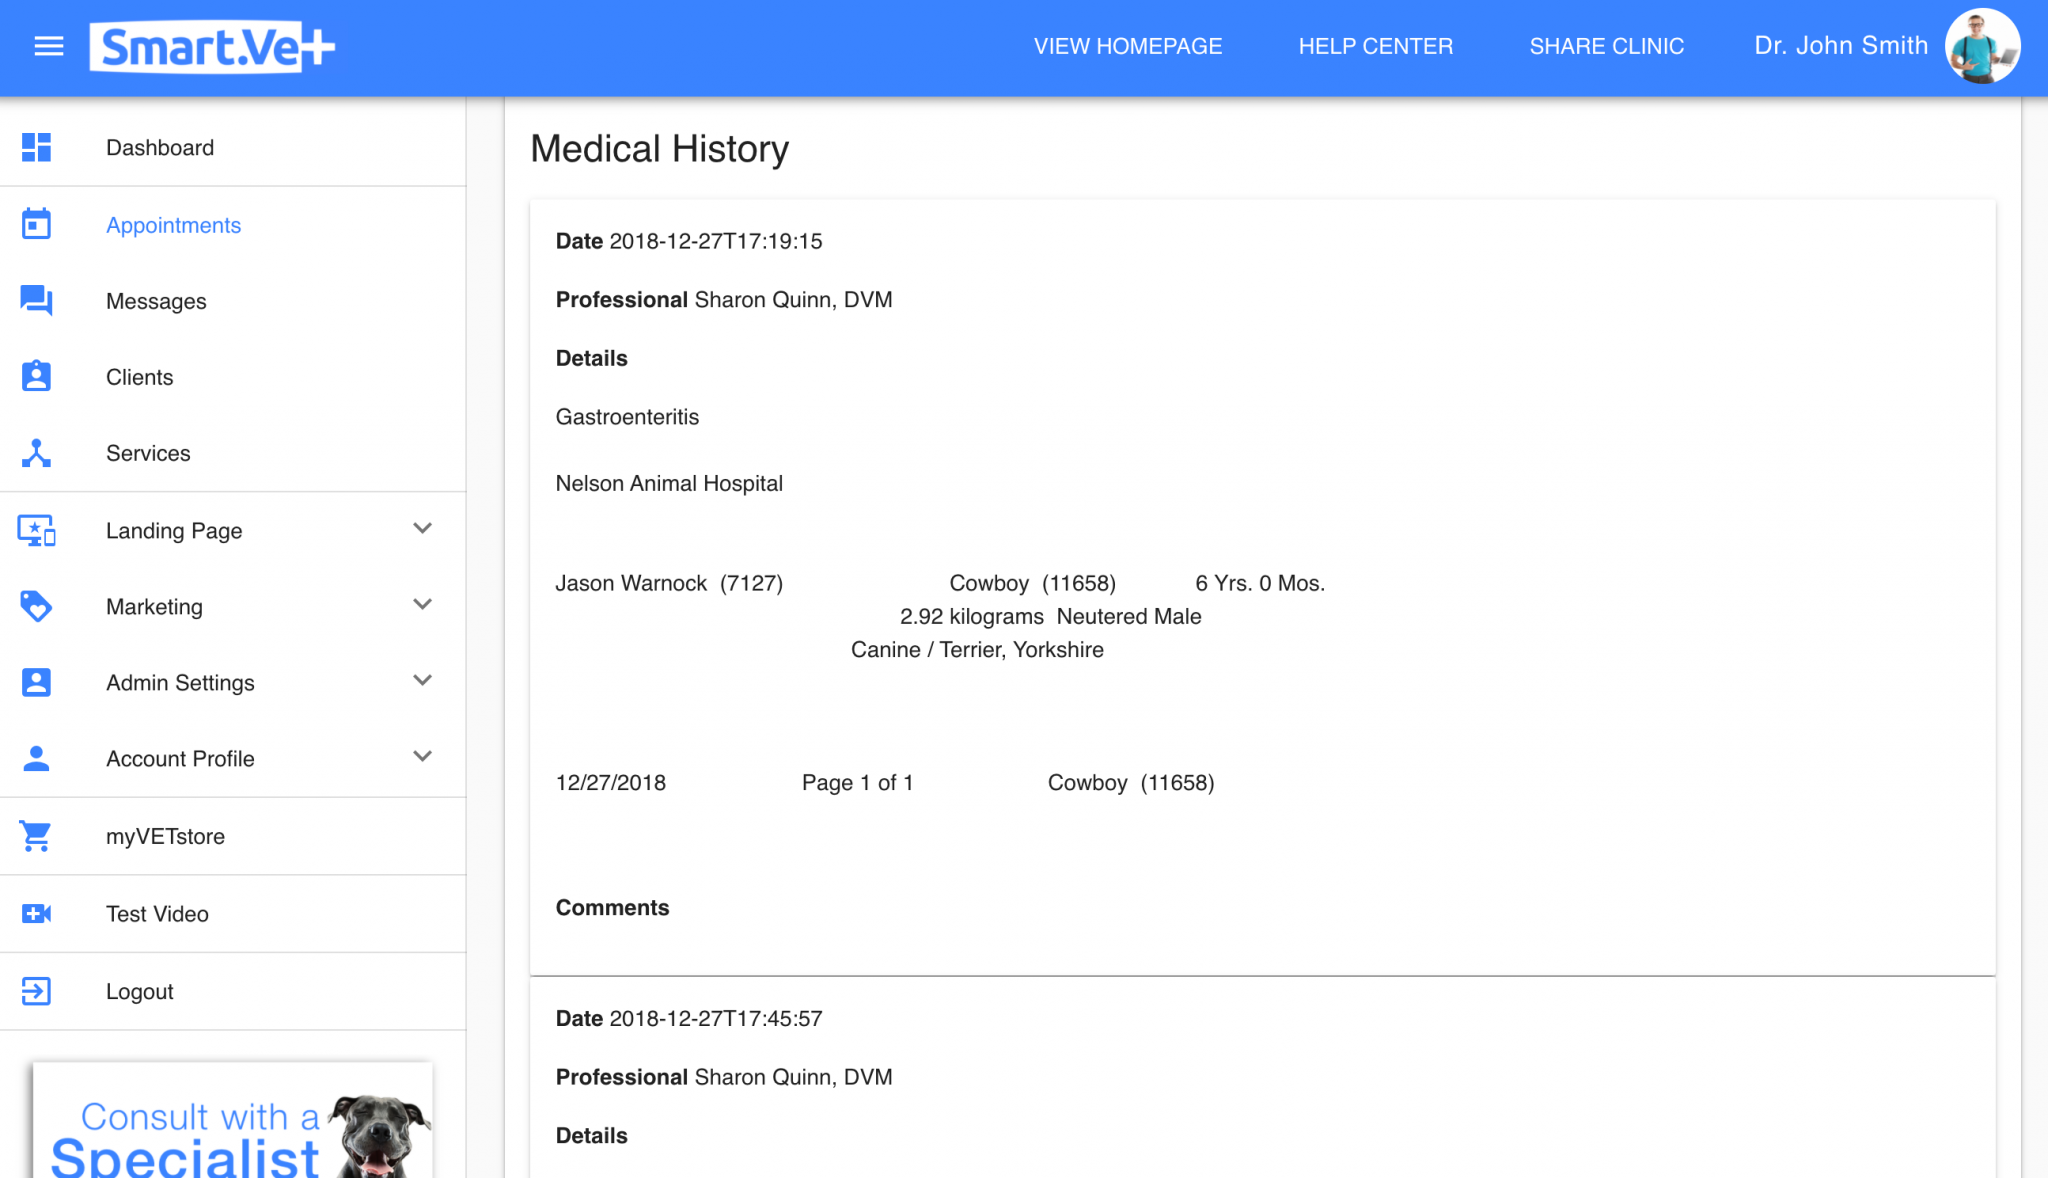Click the Smart.Vet logo
Image resolution: width=2048 pixels, height=1178 pixels.
210,45
